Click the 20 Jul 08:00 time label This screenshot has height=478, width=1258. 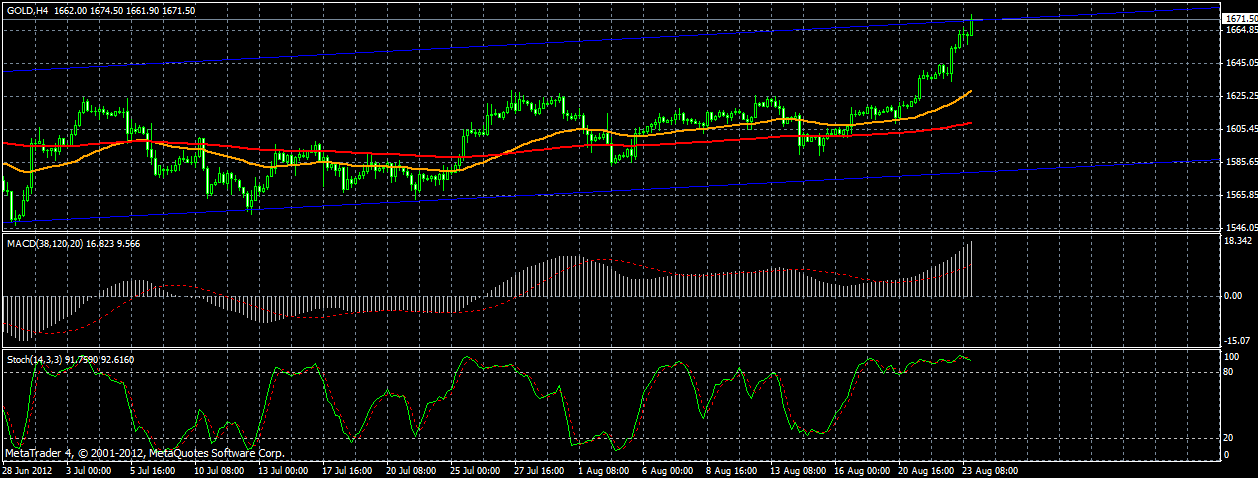click(410, 468)
